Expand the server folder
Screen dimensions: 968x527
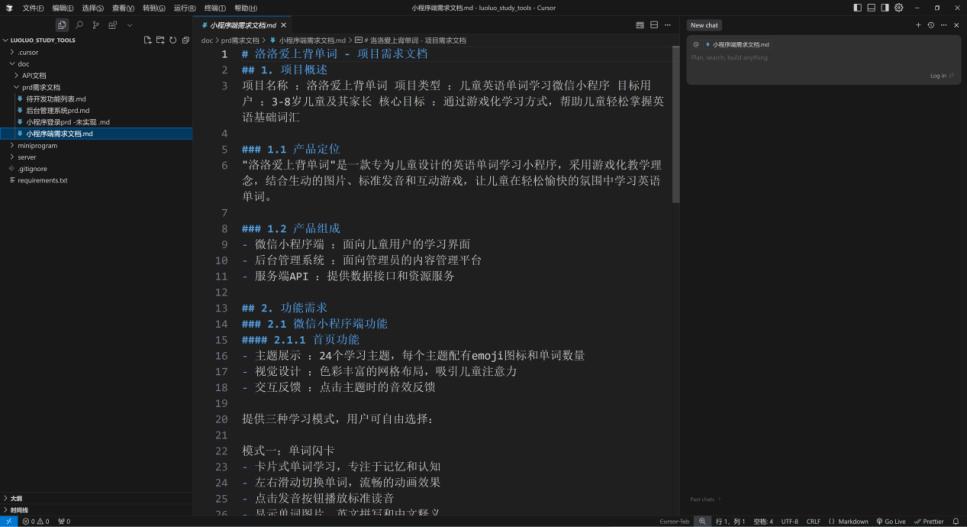pos(27,157)
